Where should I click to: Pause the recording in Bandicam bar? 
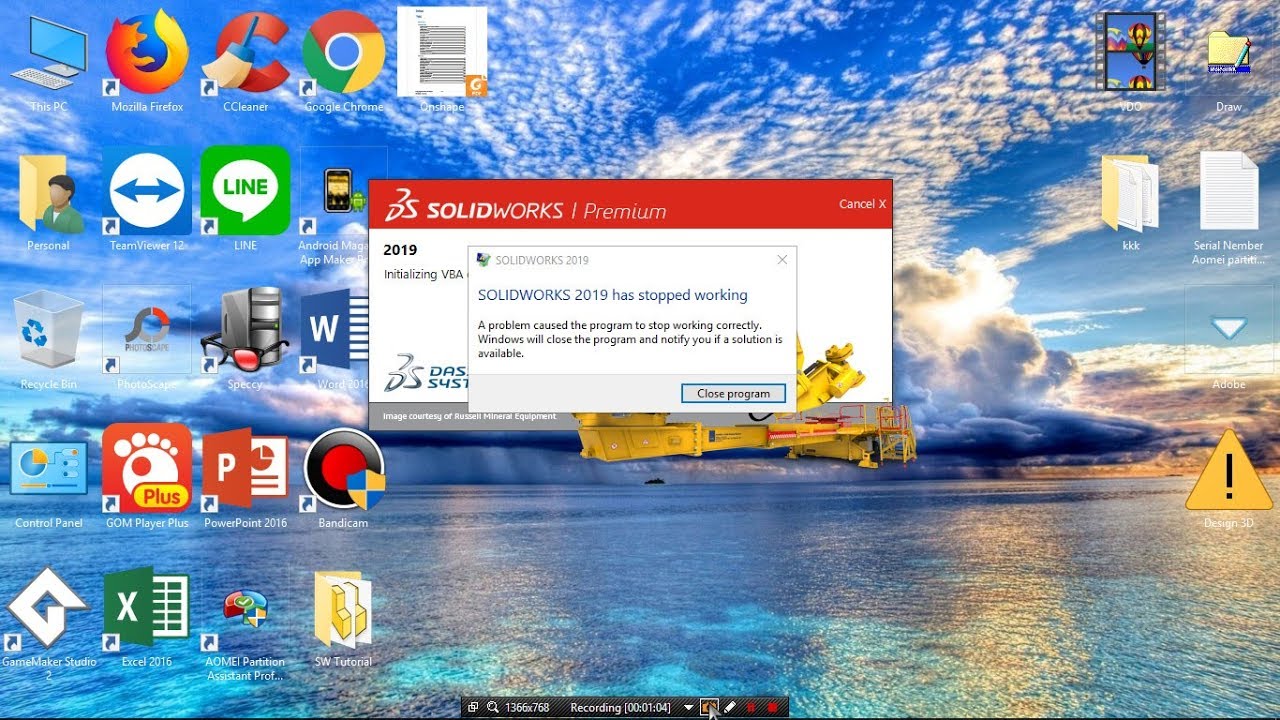751,707
